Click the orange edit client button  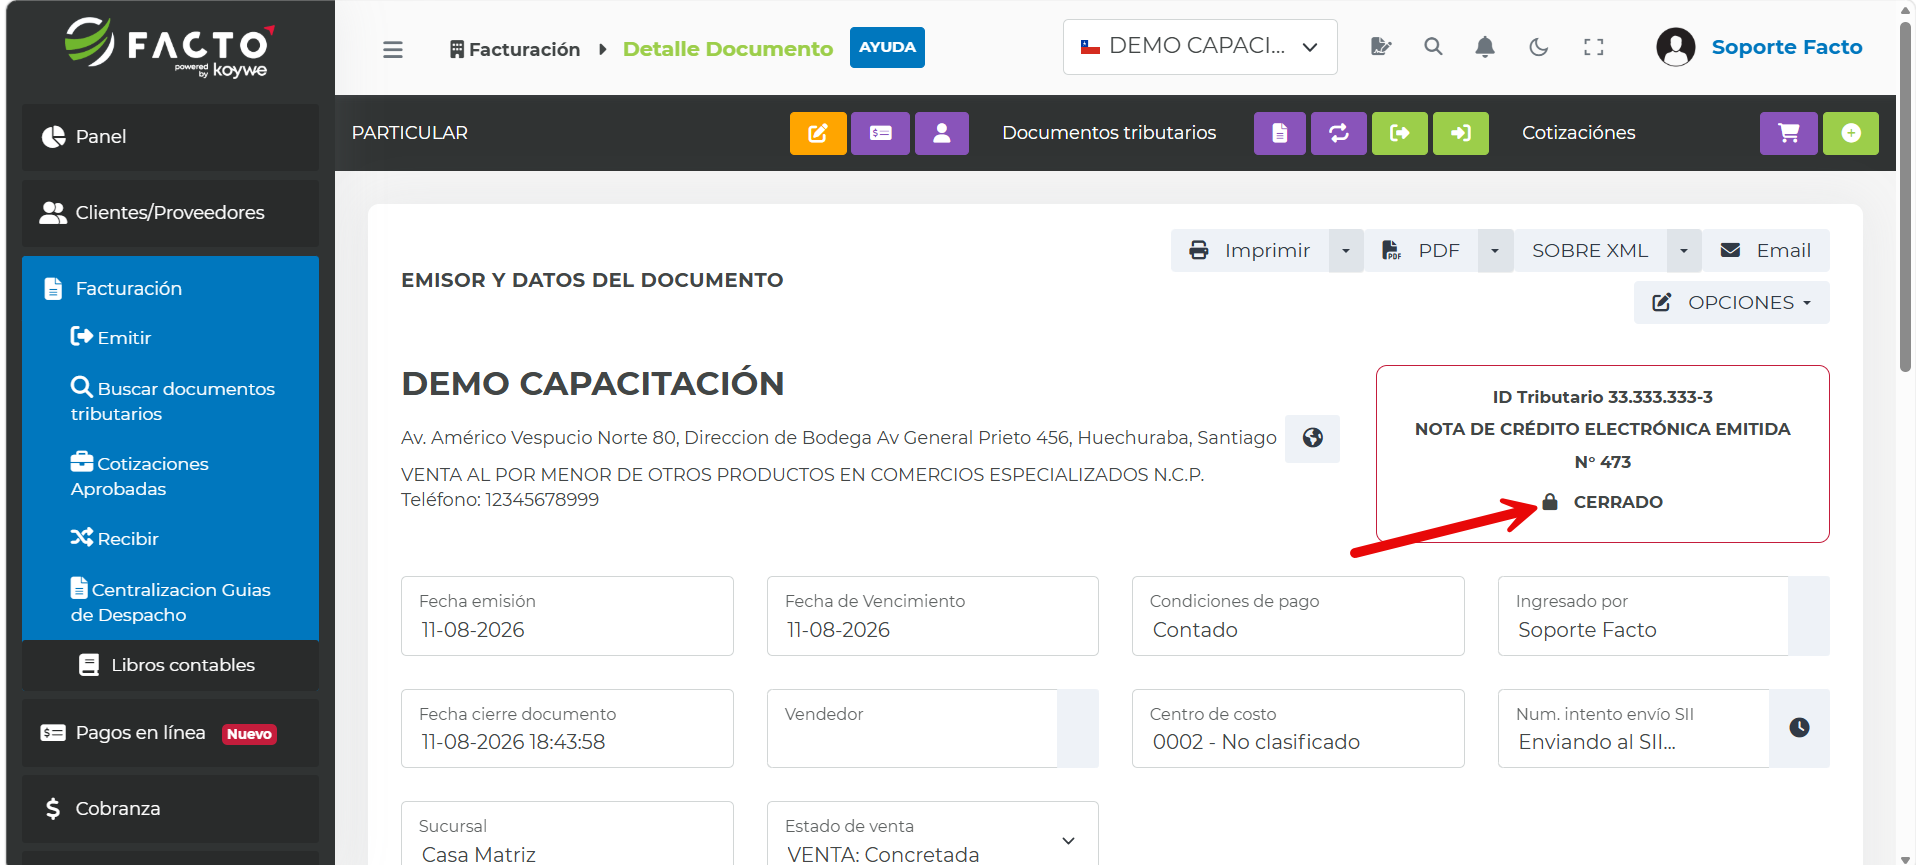click(818, 133)
